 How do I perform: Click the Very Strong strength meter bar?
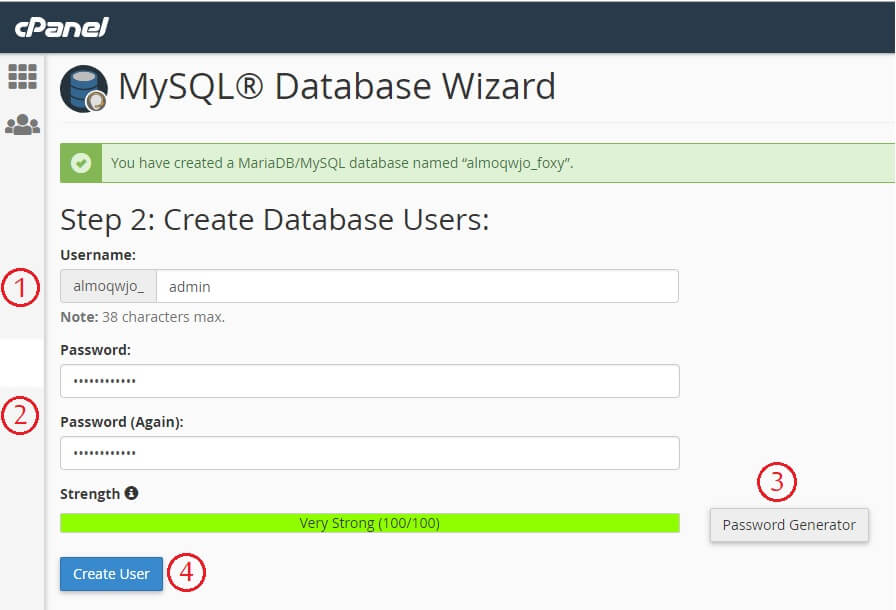tap(370, 523)
